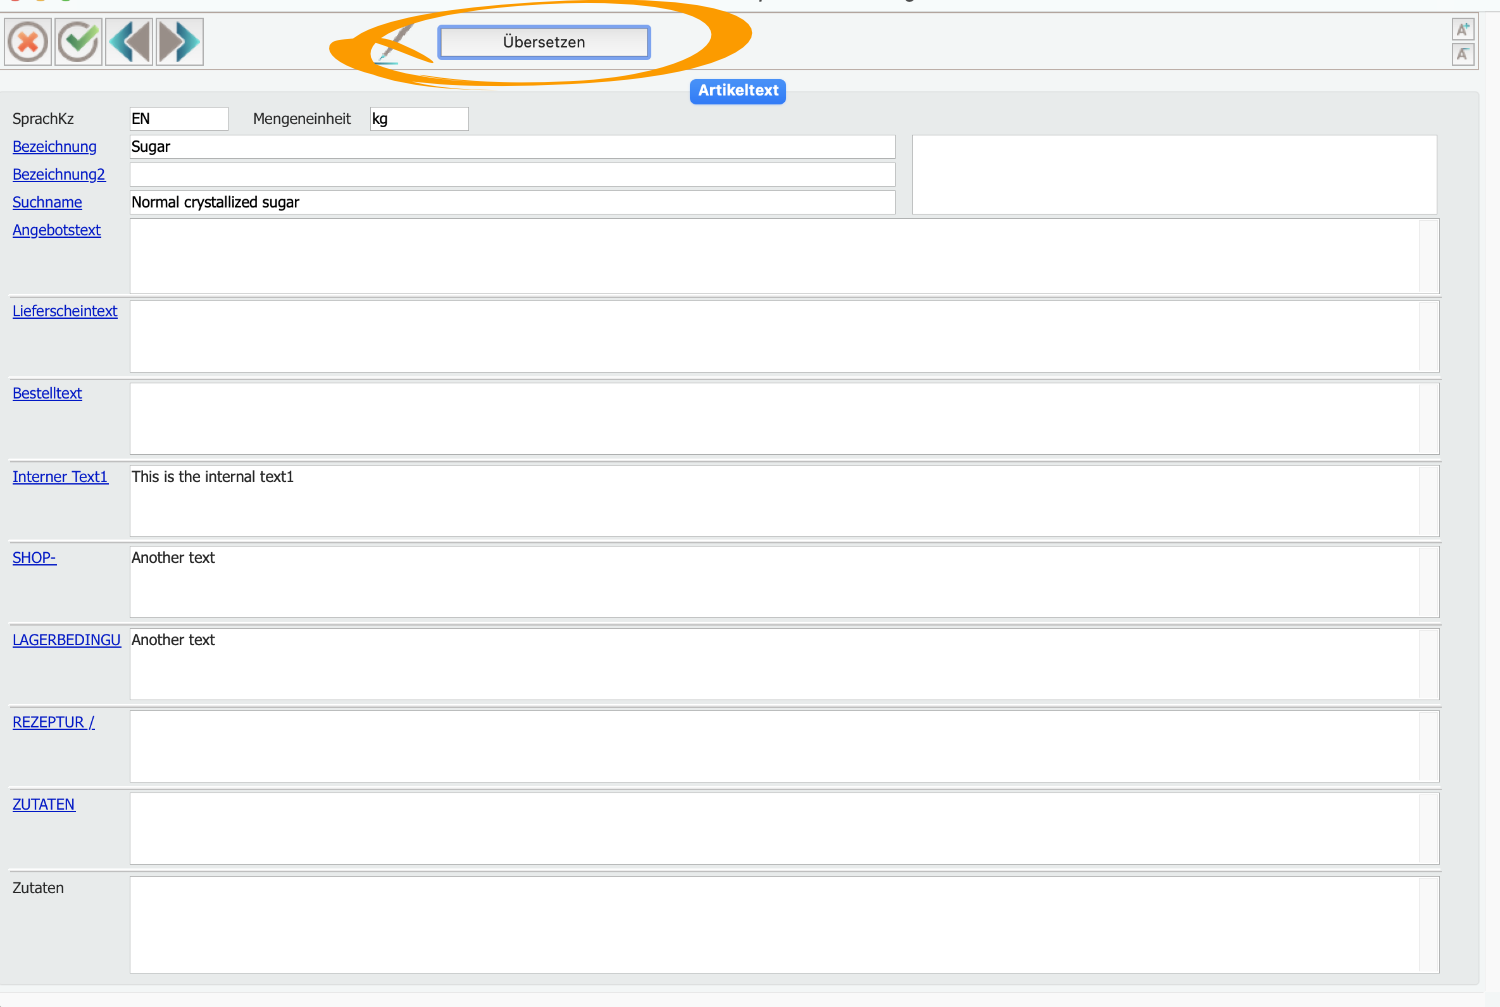This screenshot has height=1007, width=1500.
Task: Increase font size with A+ icon
Action: coord(1463,29)
